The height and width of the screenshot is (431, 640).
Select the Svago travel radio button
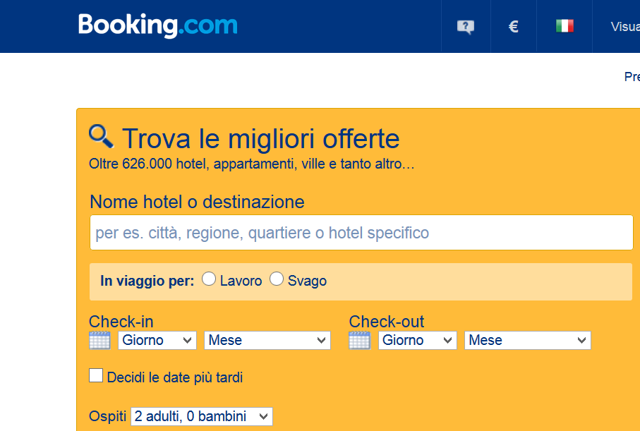click(x=276, y=279)
